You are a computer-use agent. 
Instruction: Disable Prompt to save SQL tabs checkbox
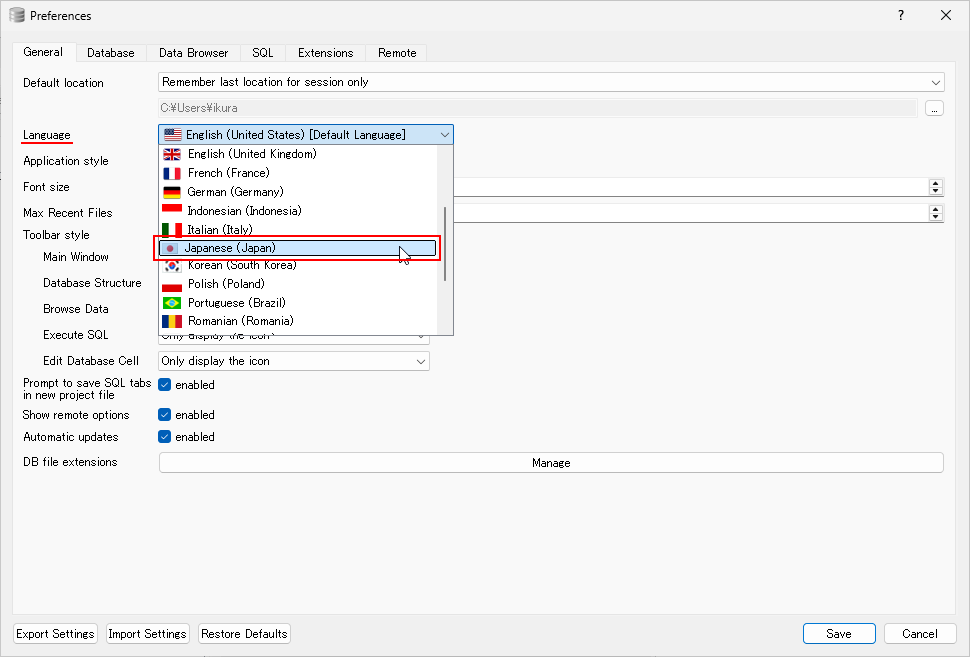[x=165, y=385]
